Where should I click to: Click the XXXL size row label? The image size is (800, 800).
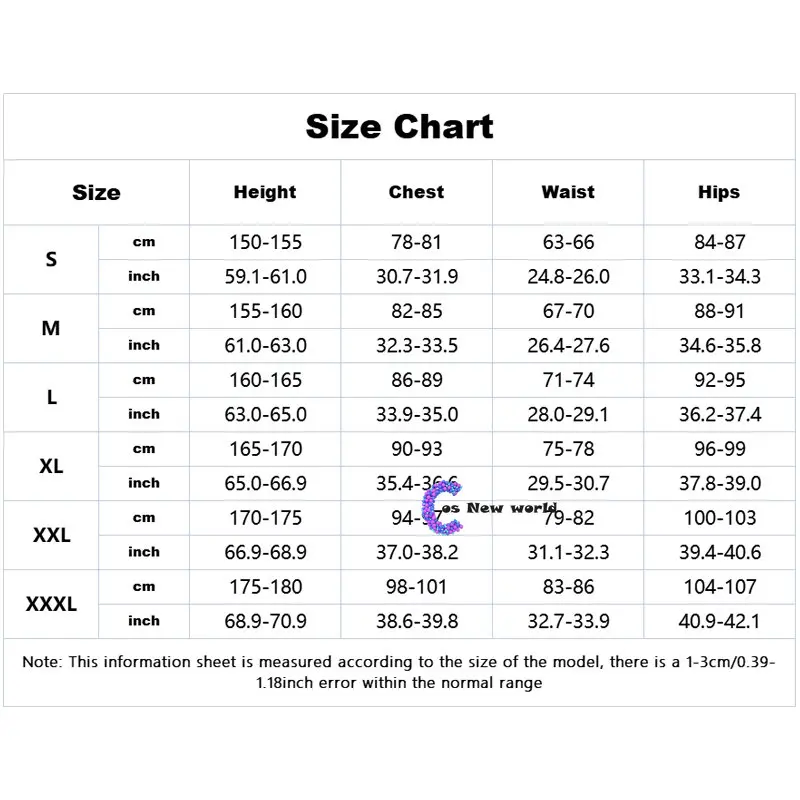tap(52, 604)
